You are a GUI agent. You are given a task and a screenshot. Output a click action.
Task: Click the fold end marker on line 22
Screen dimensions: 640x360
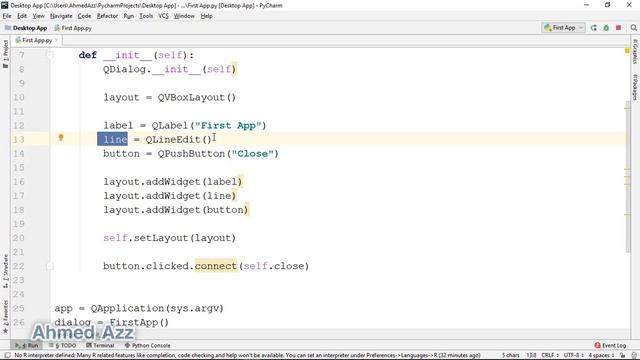click(x=50, y=266)
